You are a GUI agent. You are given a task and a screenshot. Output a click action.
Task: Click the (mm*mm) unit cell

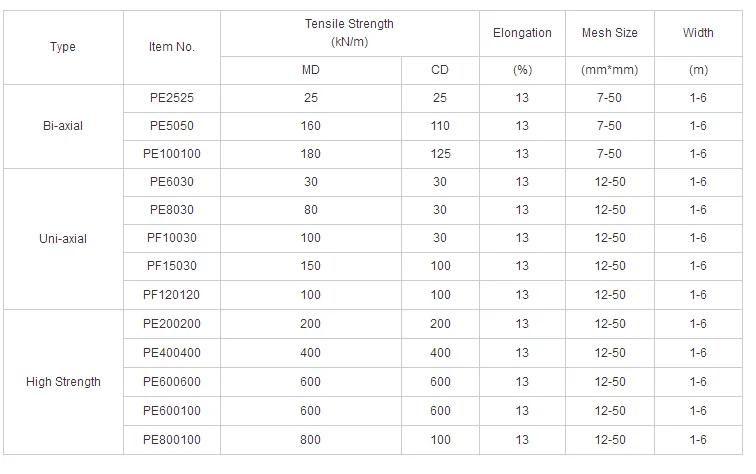pyautogui.click(x=610, y=70)
